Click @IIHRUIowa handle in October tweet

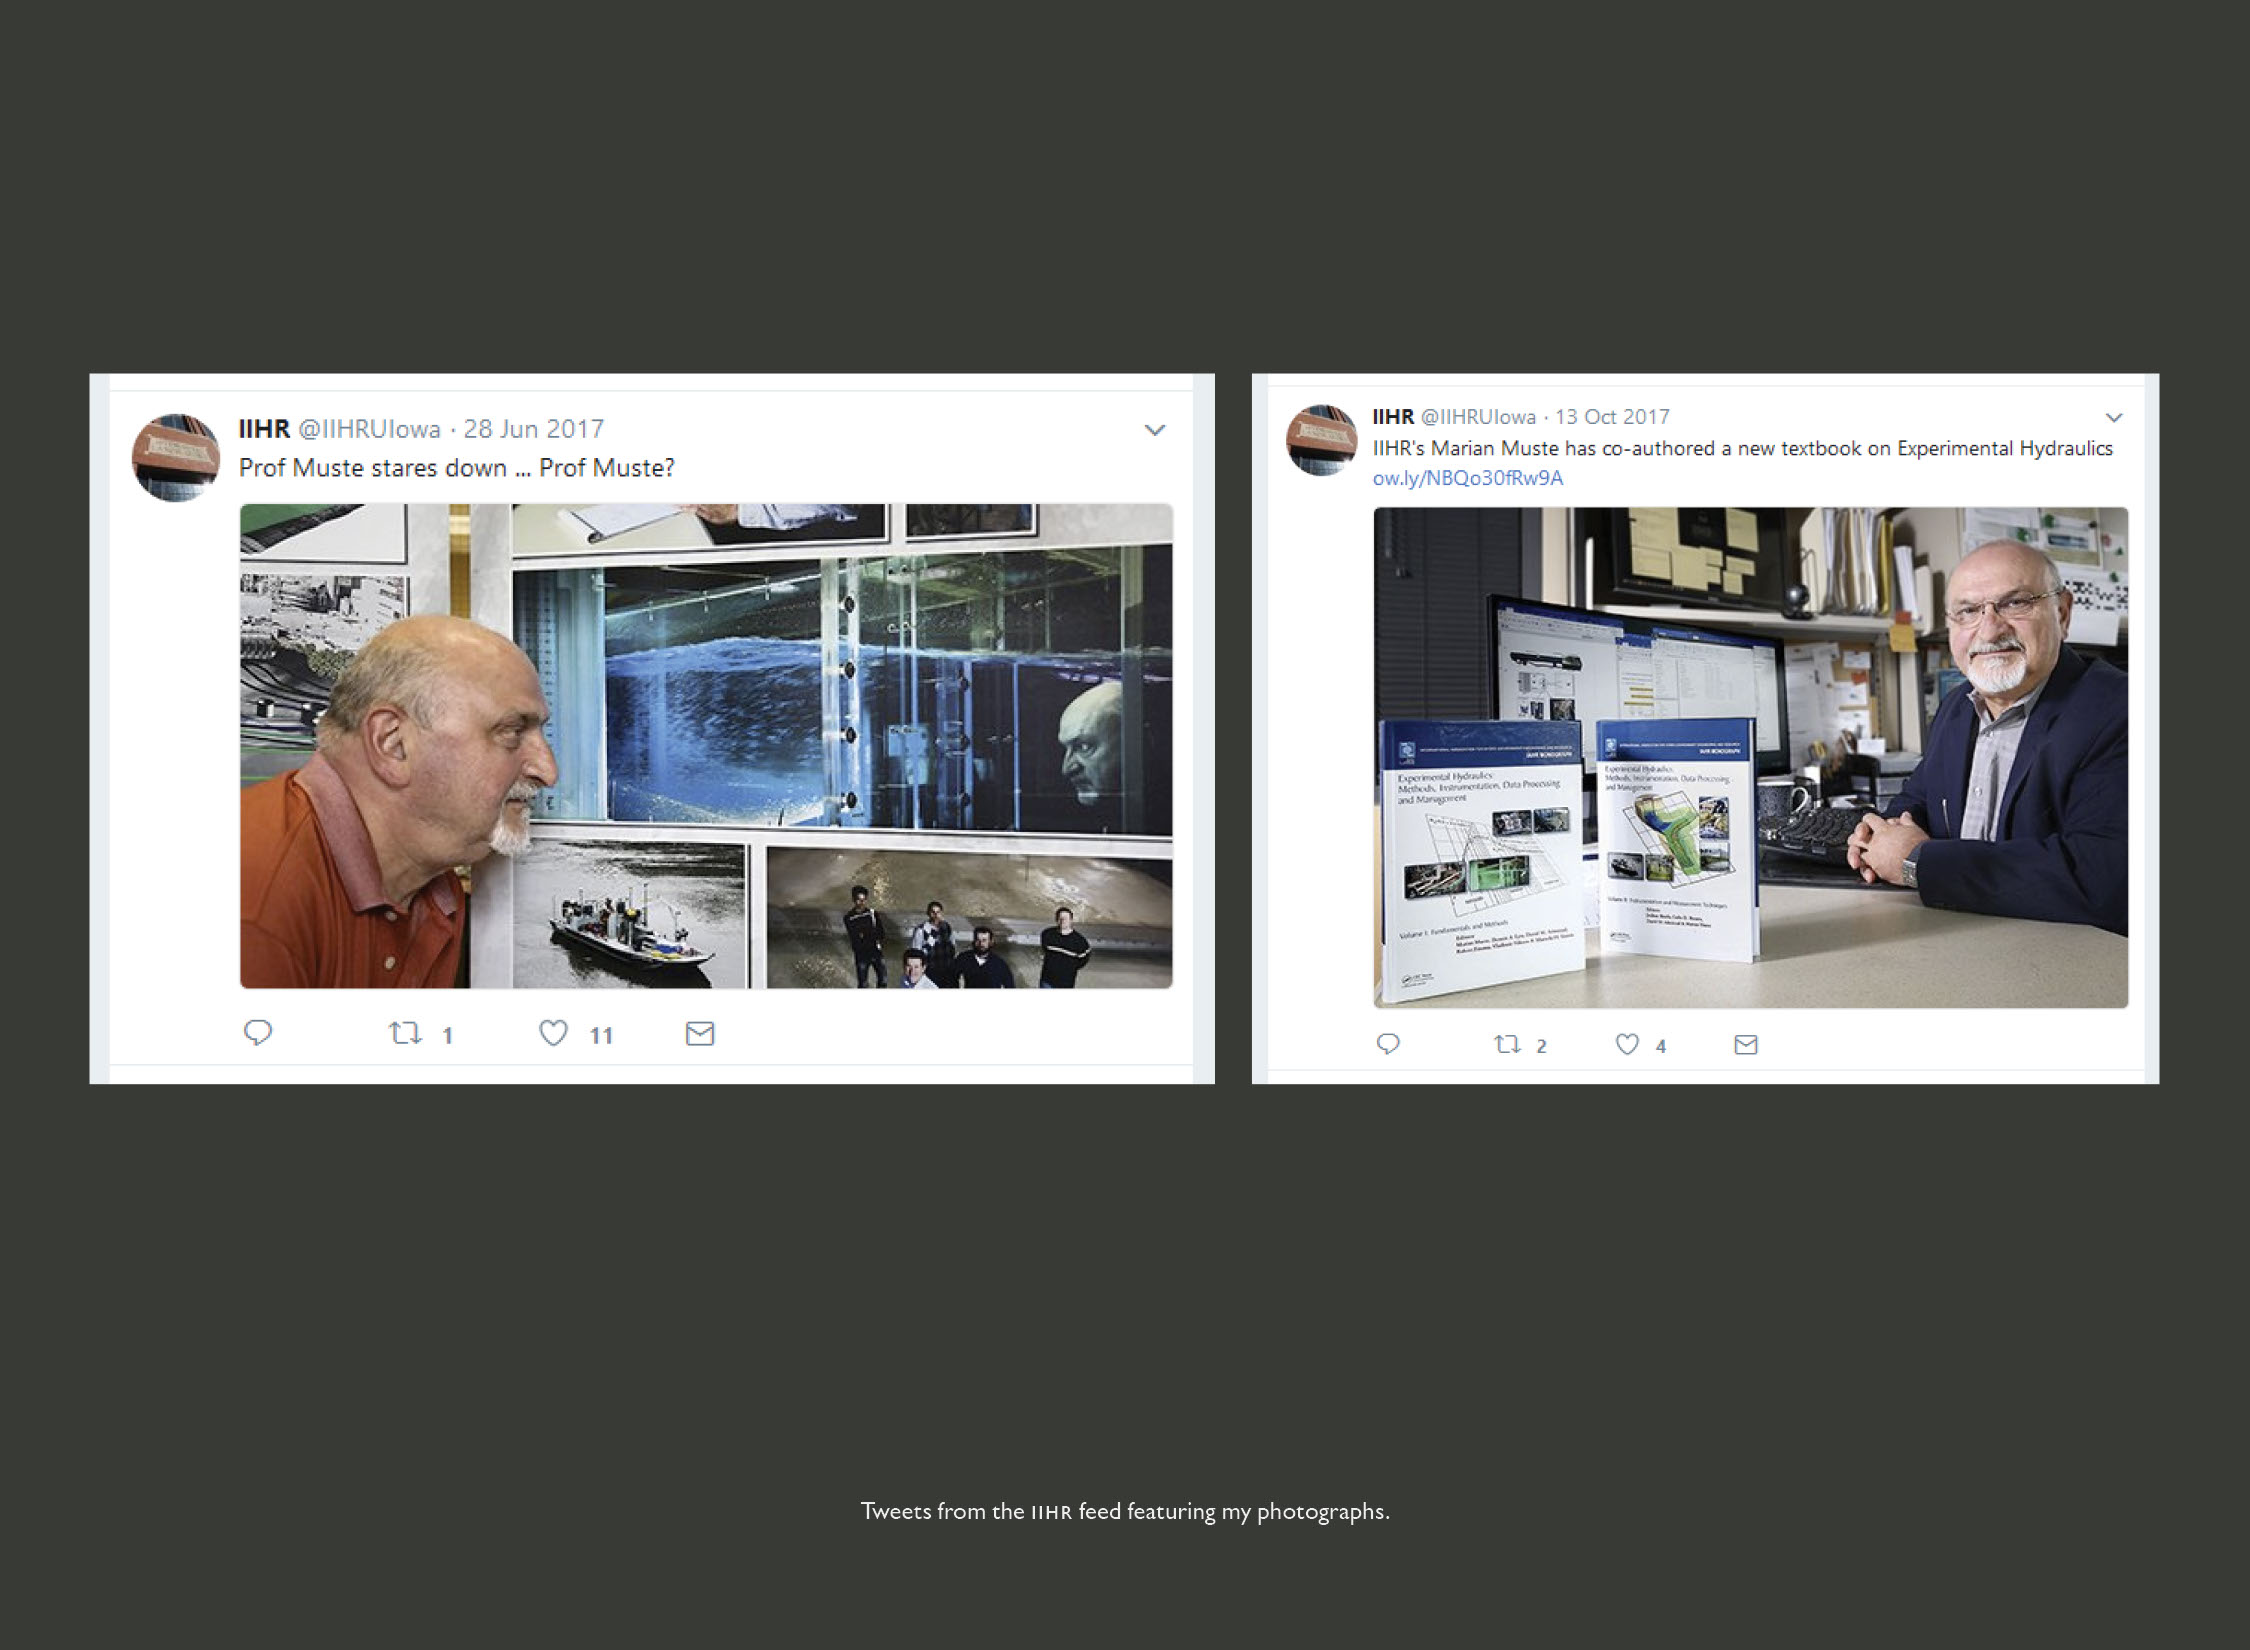click(1478, 417)
